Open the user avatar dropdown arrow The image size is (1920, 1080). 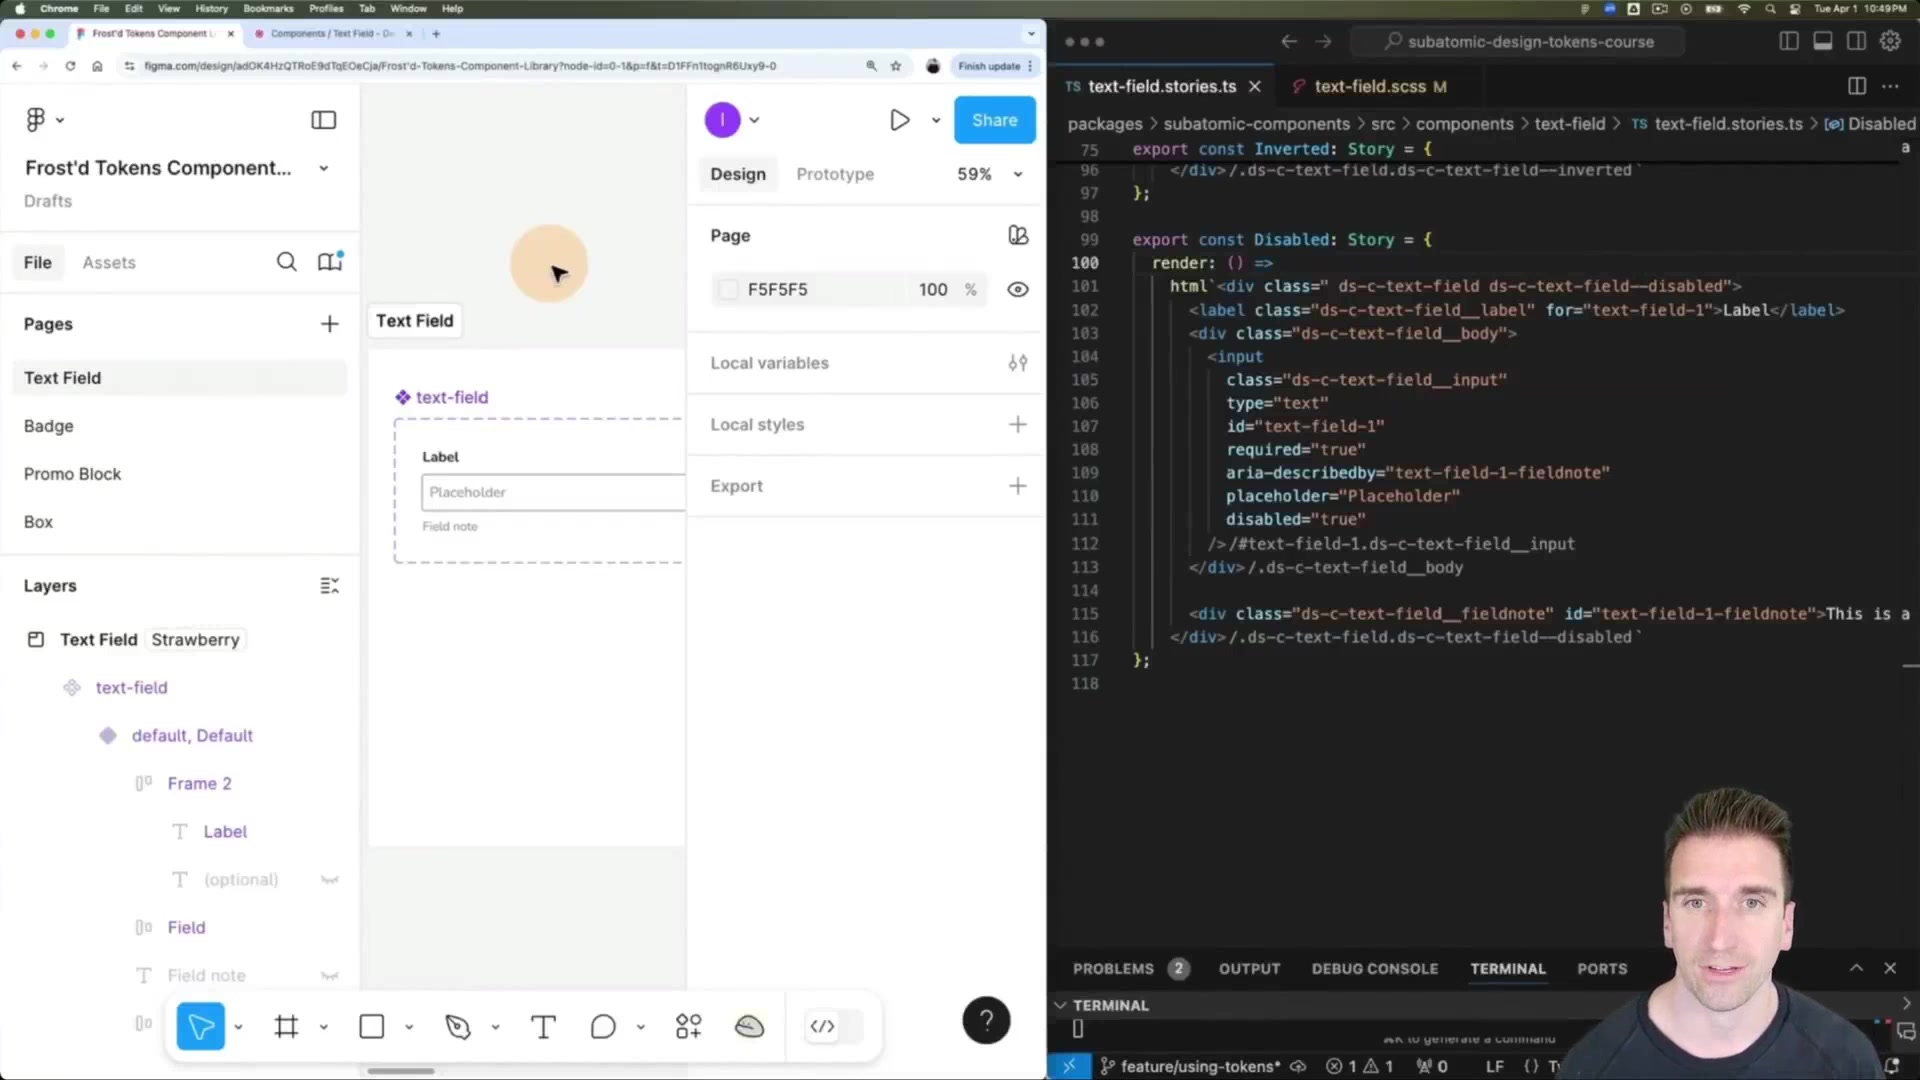coord(754,120)
